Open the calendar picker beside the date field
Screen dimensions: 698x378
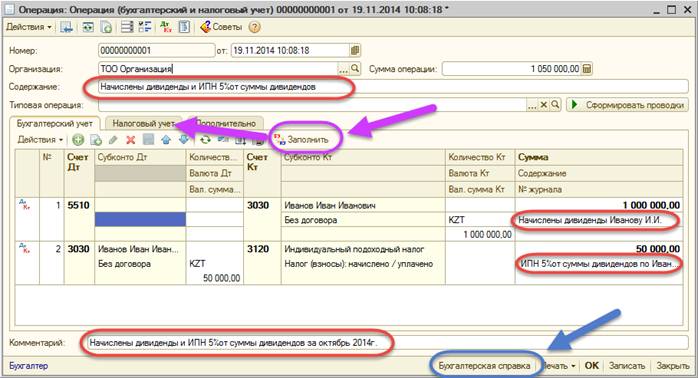pos(355,50)
